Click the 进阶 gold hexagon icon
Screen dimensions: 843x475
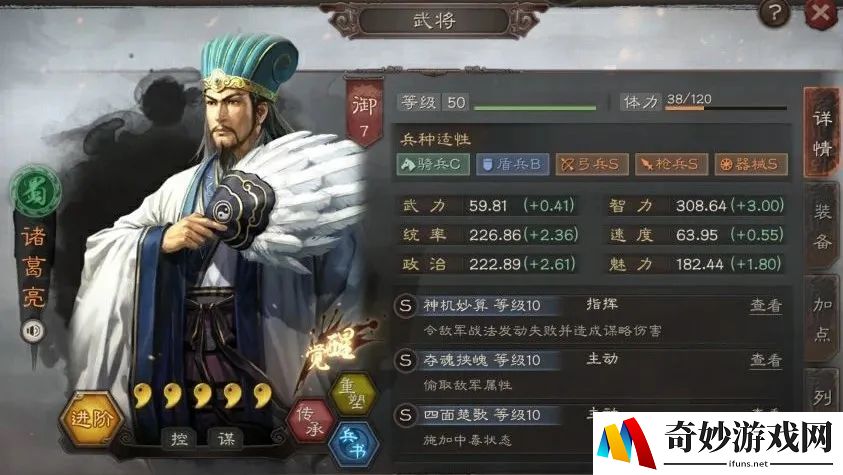(x=90, y=419)
